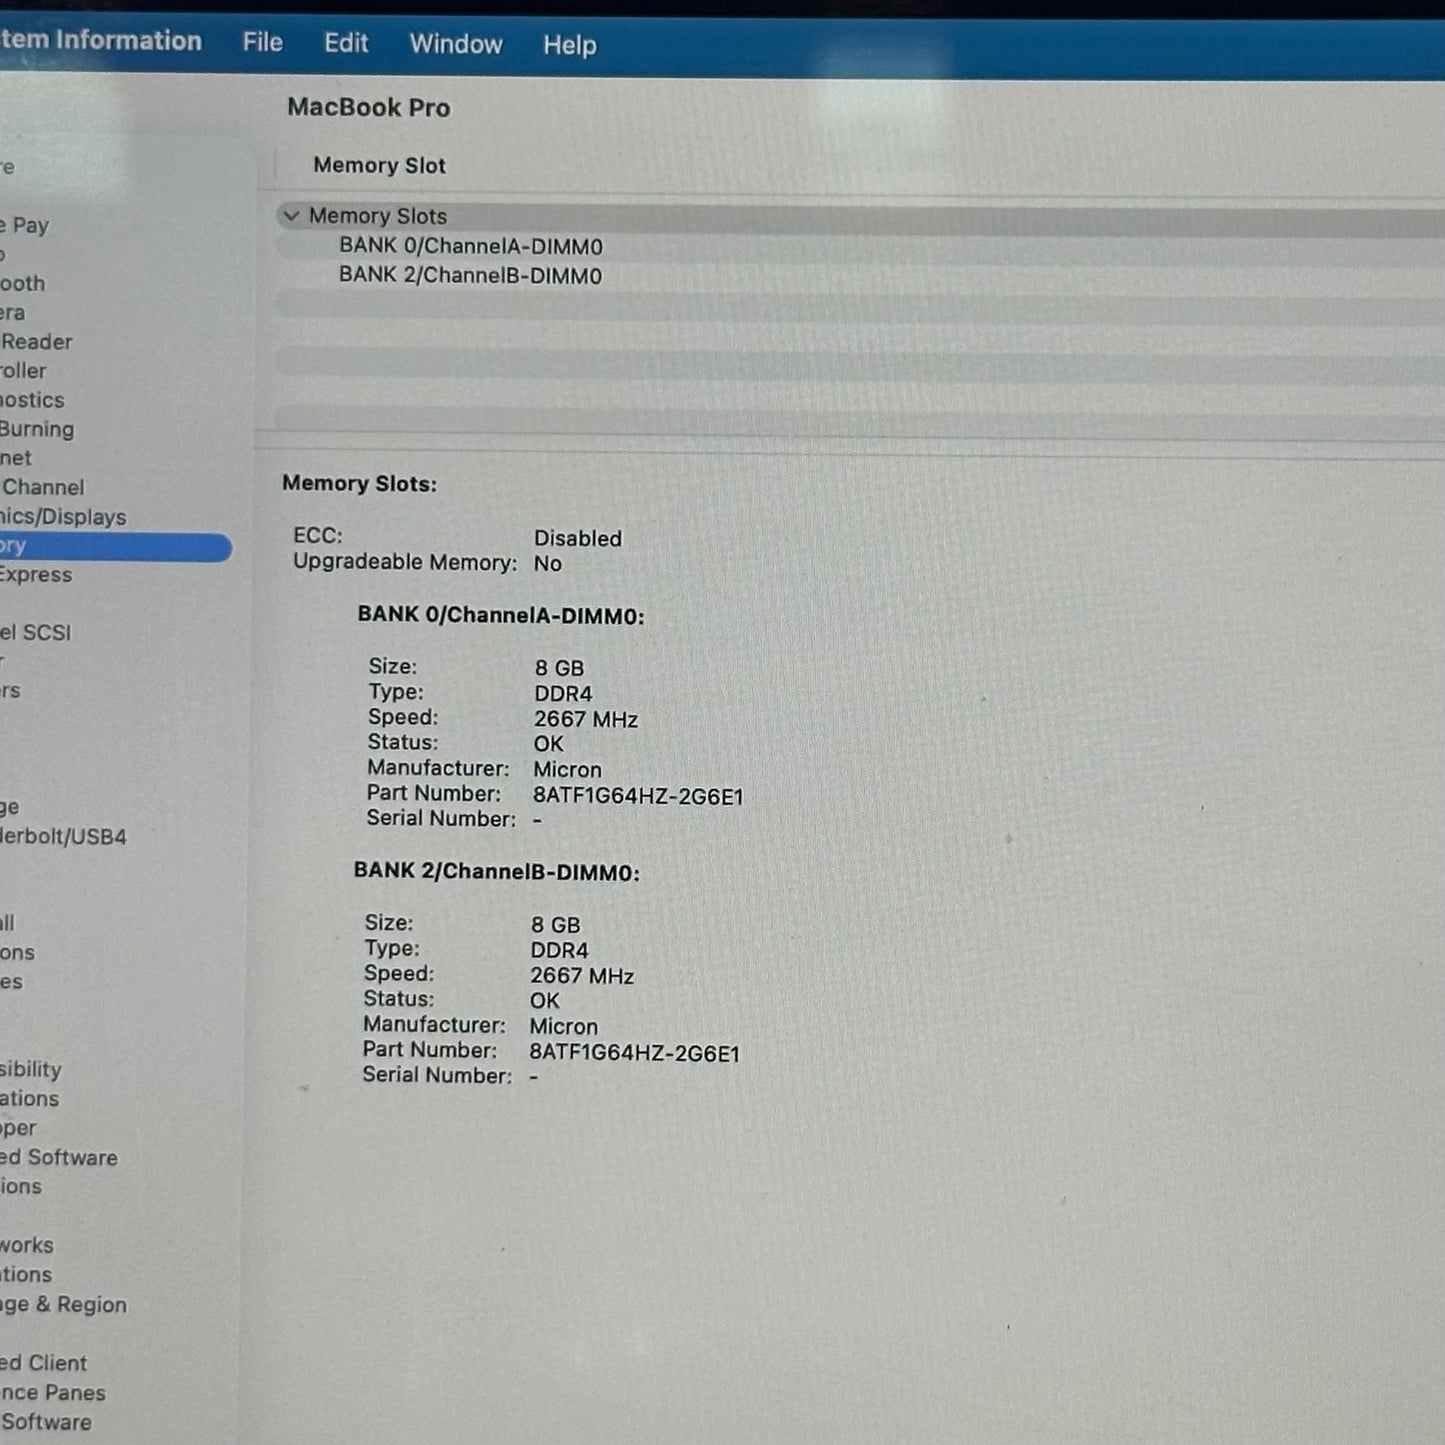Select Graphics/Displays in the sidebar
The image size is (1445, 1445).
point(63,517)
